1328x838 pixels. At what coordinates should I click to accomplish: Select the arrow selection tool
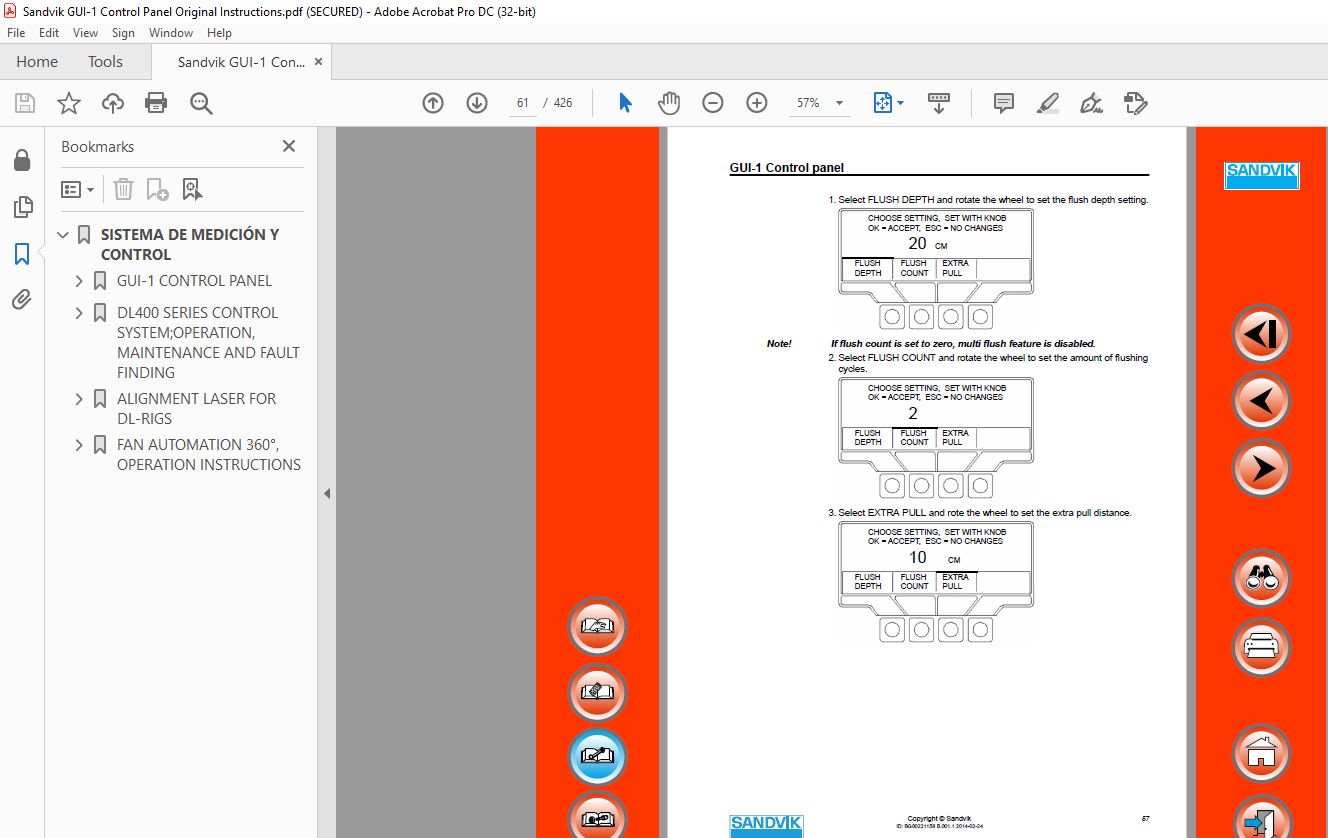click(x=625, y=103)
